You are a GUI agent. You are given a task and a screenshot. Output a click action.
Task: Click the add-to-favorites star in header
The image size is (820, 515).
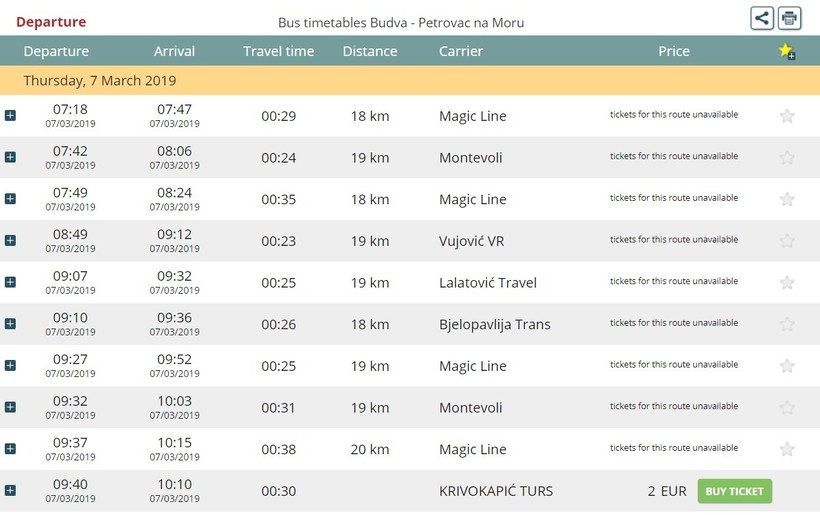[787, 51]
